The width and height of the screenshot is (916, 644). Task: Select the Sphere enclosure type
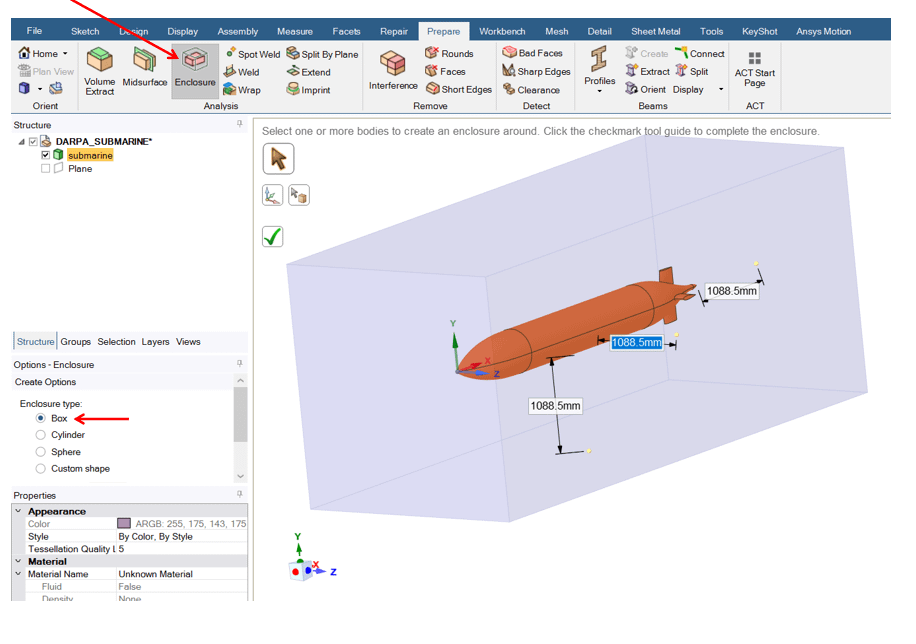[x=41, y=452]
